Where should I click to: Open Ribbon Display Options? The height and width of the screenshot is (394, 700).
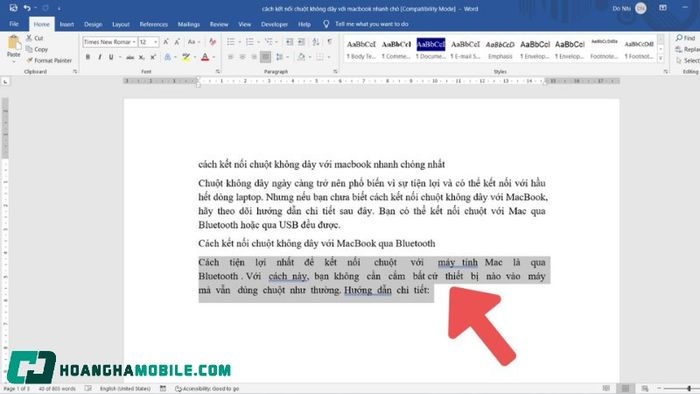tap(663, 8)
